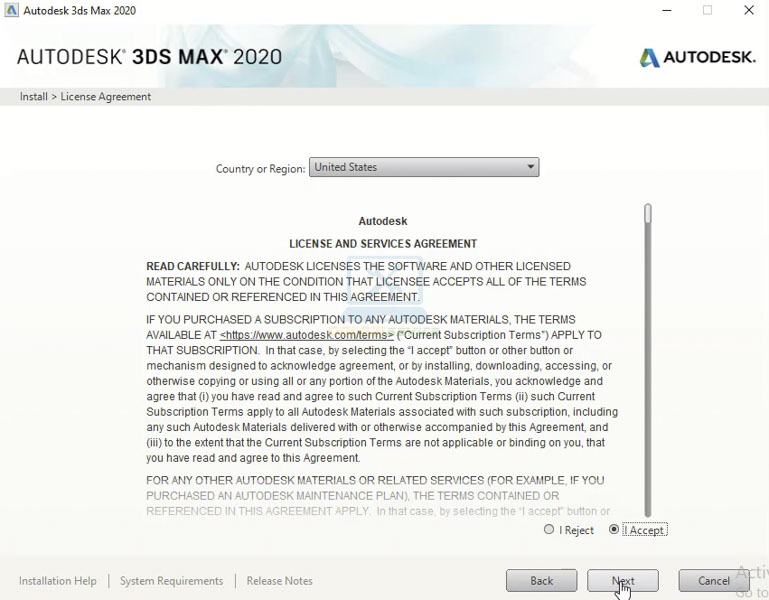Click the Autodesk 3DS MAX 2020 product title

(149, 56)
